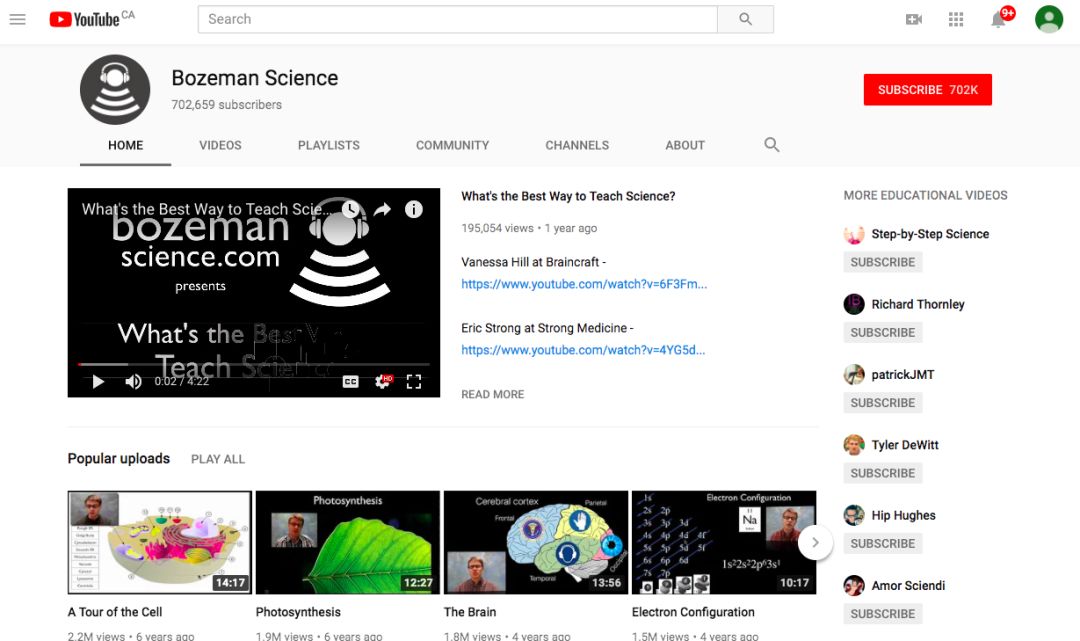
Task: Open the account avatar menu
Action: click(x=1049, y=19)
